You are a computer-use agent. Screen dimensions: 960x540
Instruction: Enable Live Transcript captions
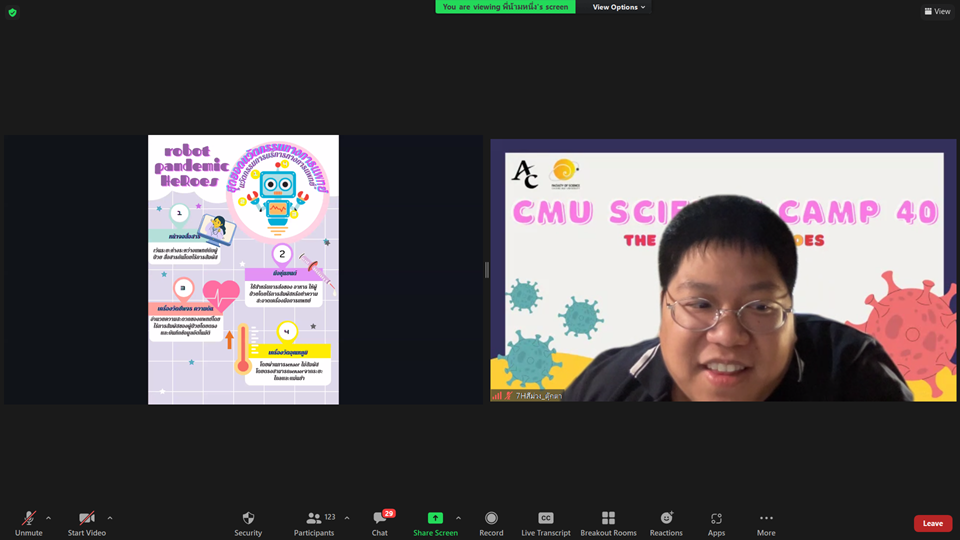[546, 523]
